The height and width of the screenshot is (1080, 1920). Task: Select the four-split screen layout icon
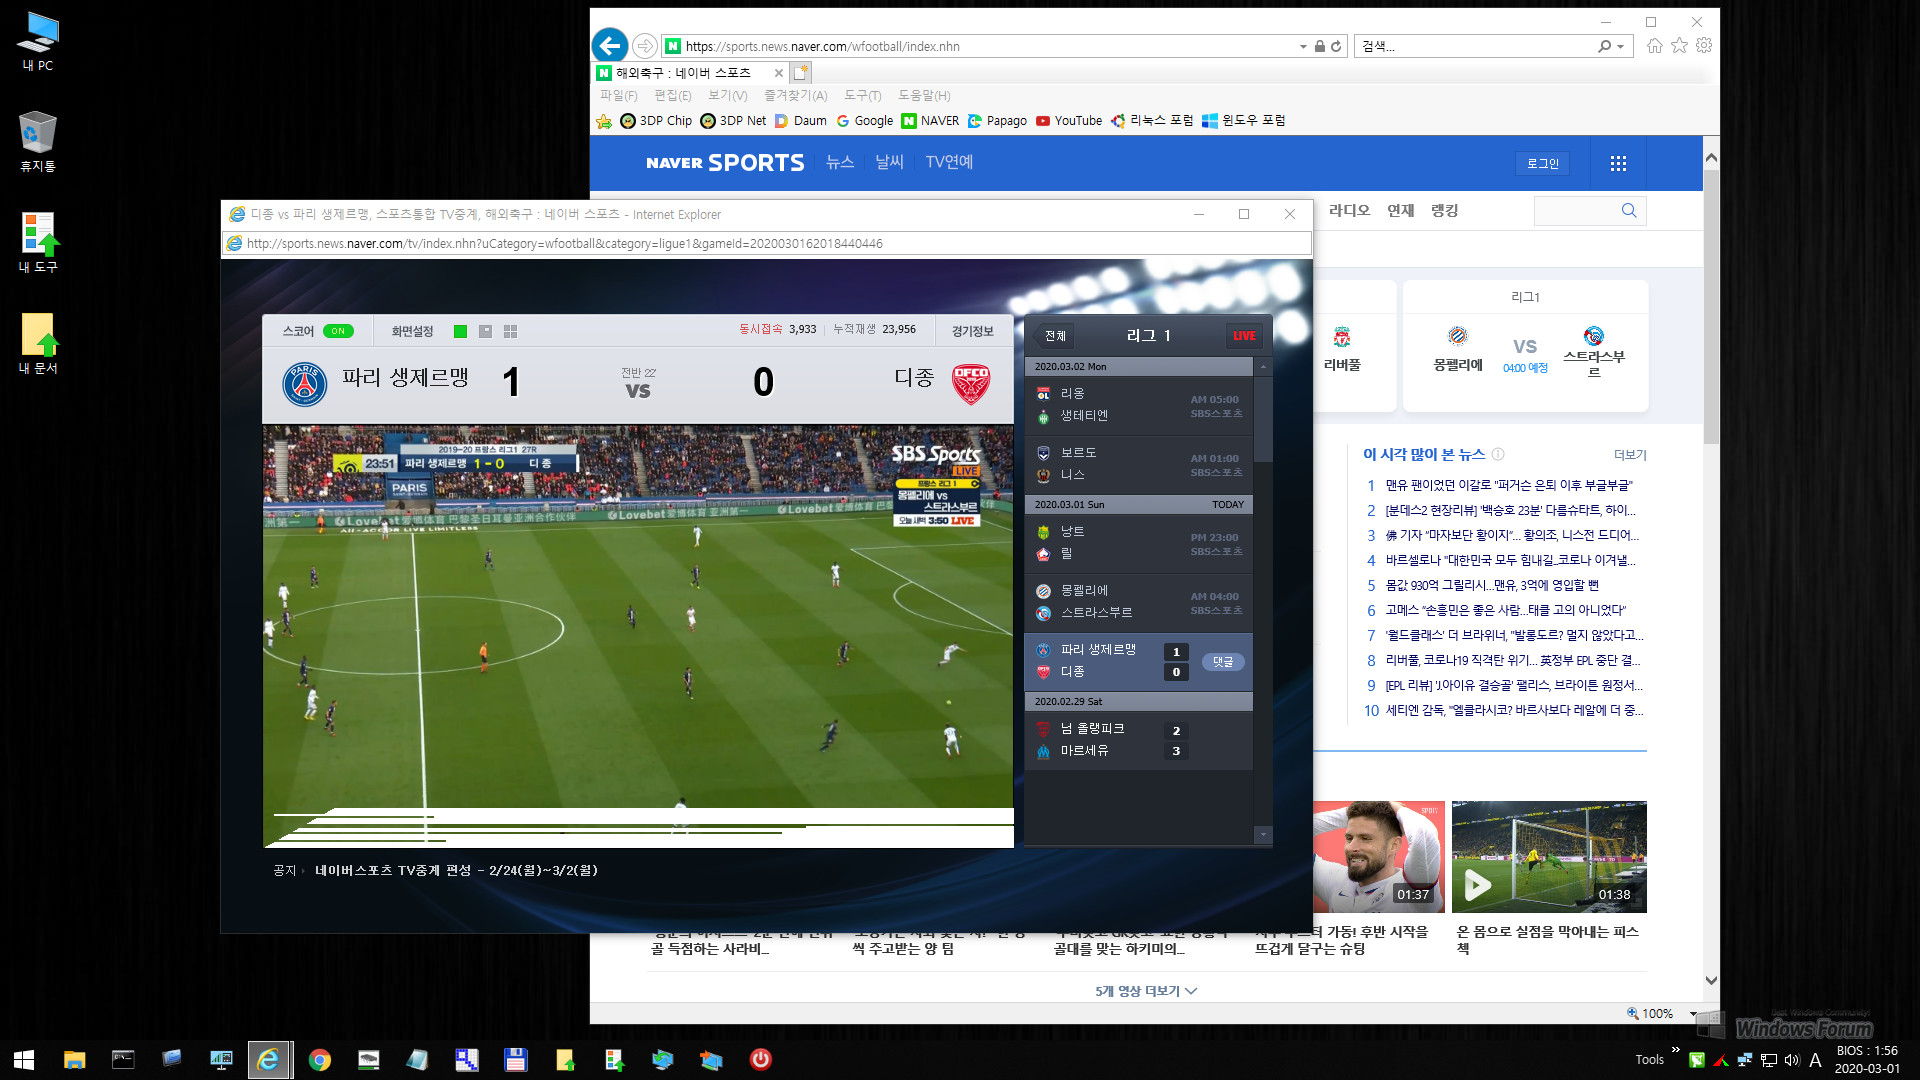tap(510, 331)
